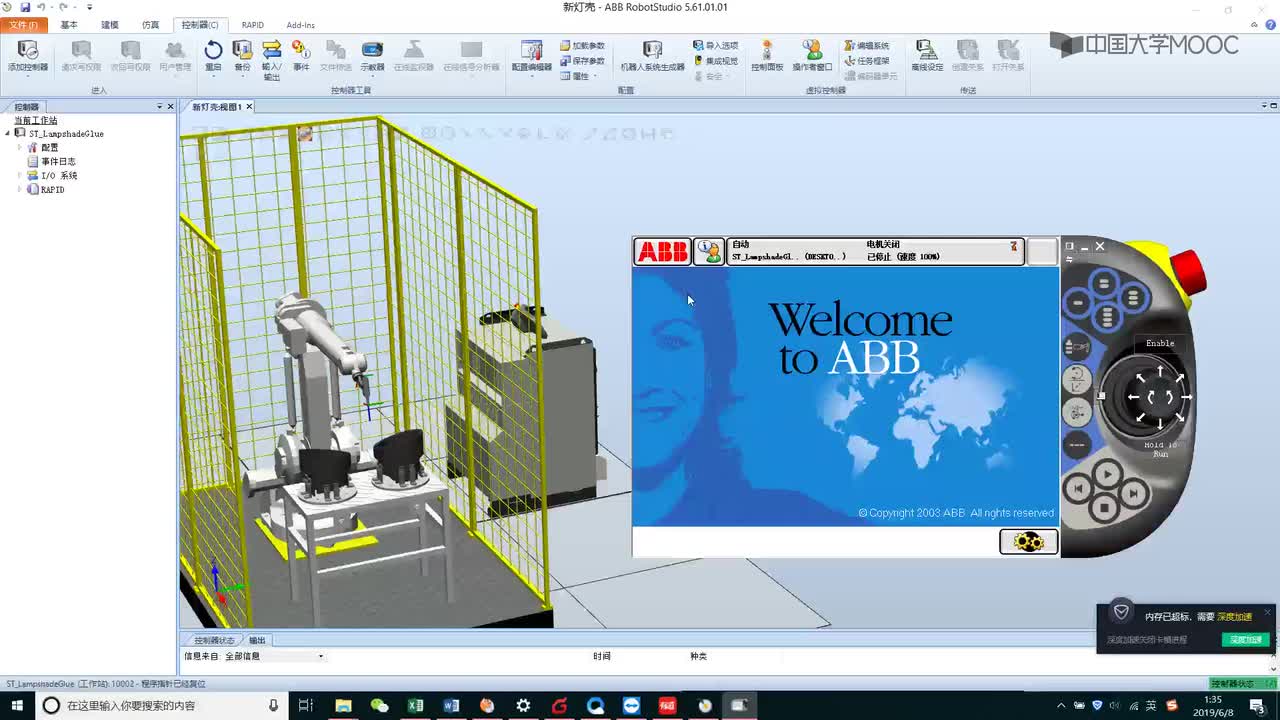The image size is (1280, 720).
Task: Open the 控制器 panel options dropdown
Action: pos(159,106)
